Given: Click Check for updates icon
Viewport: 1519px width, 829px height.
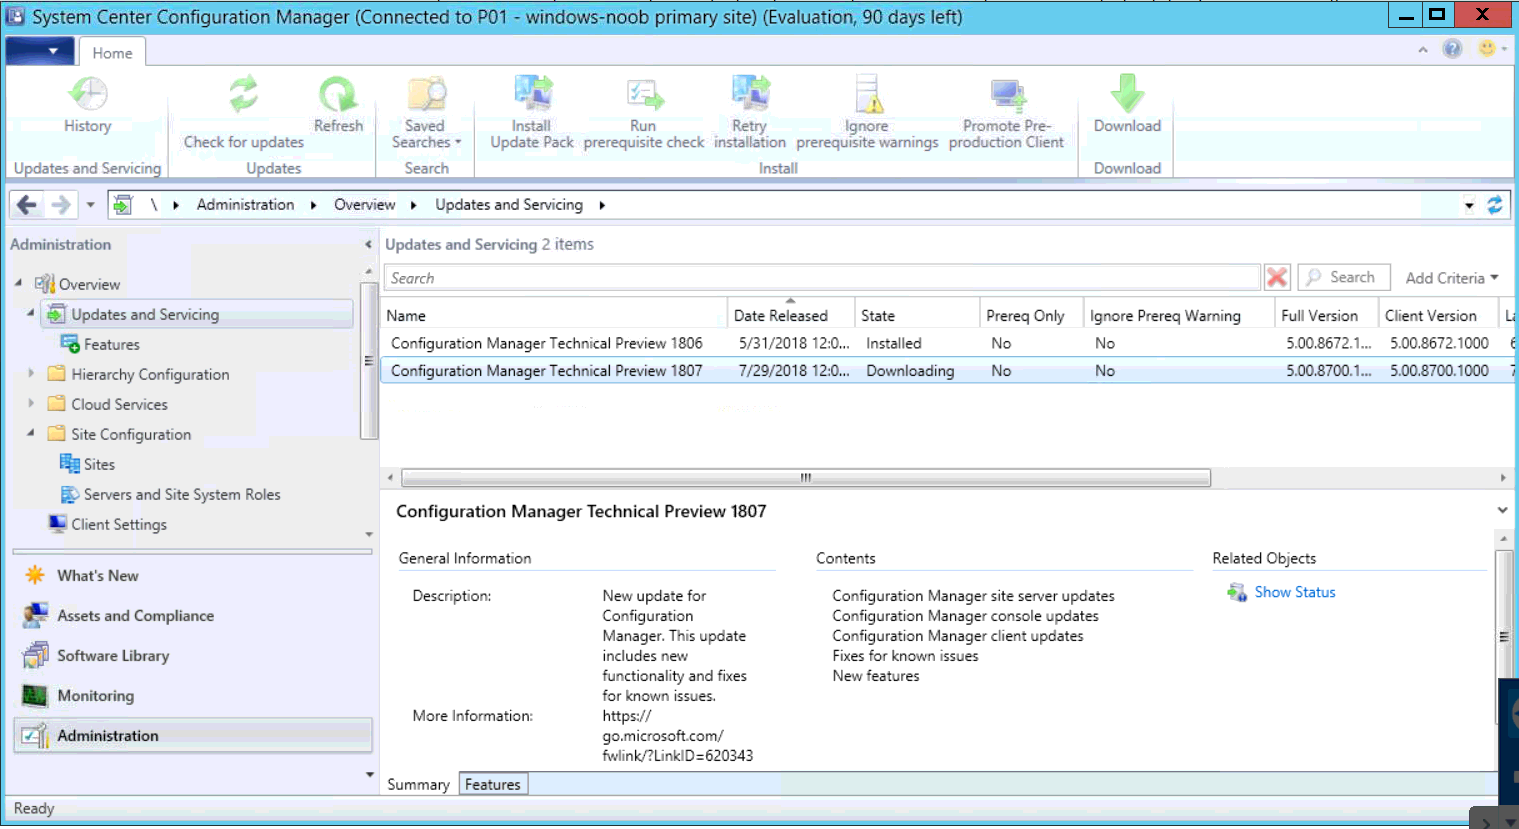Looking at the screenshot, I should click(x=243, y=95).
